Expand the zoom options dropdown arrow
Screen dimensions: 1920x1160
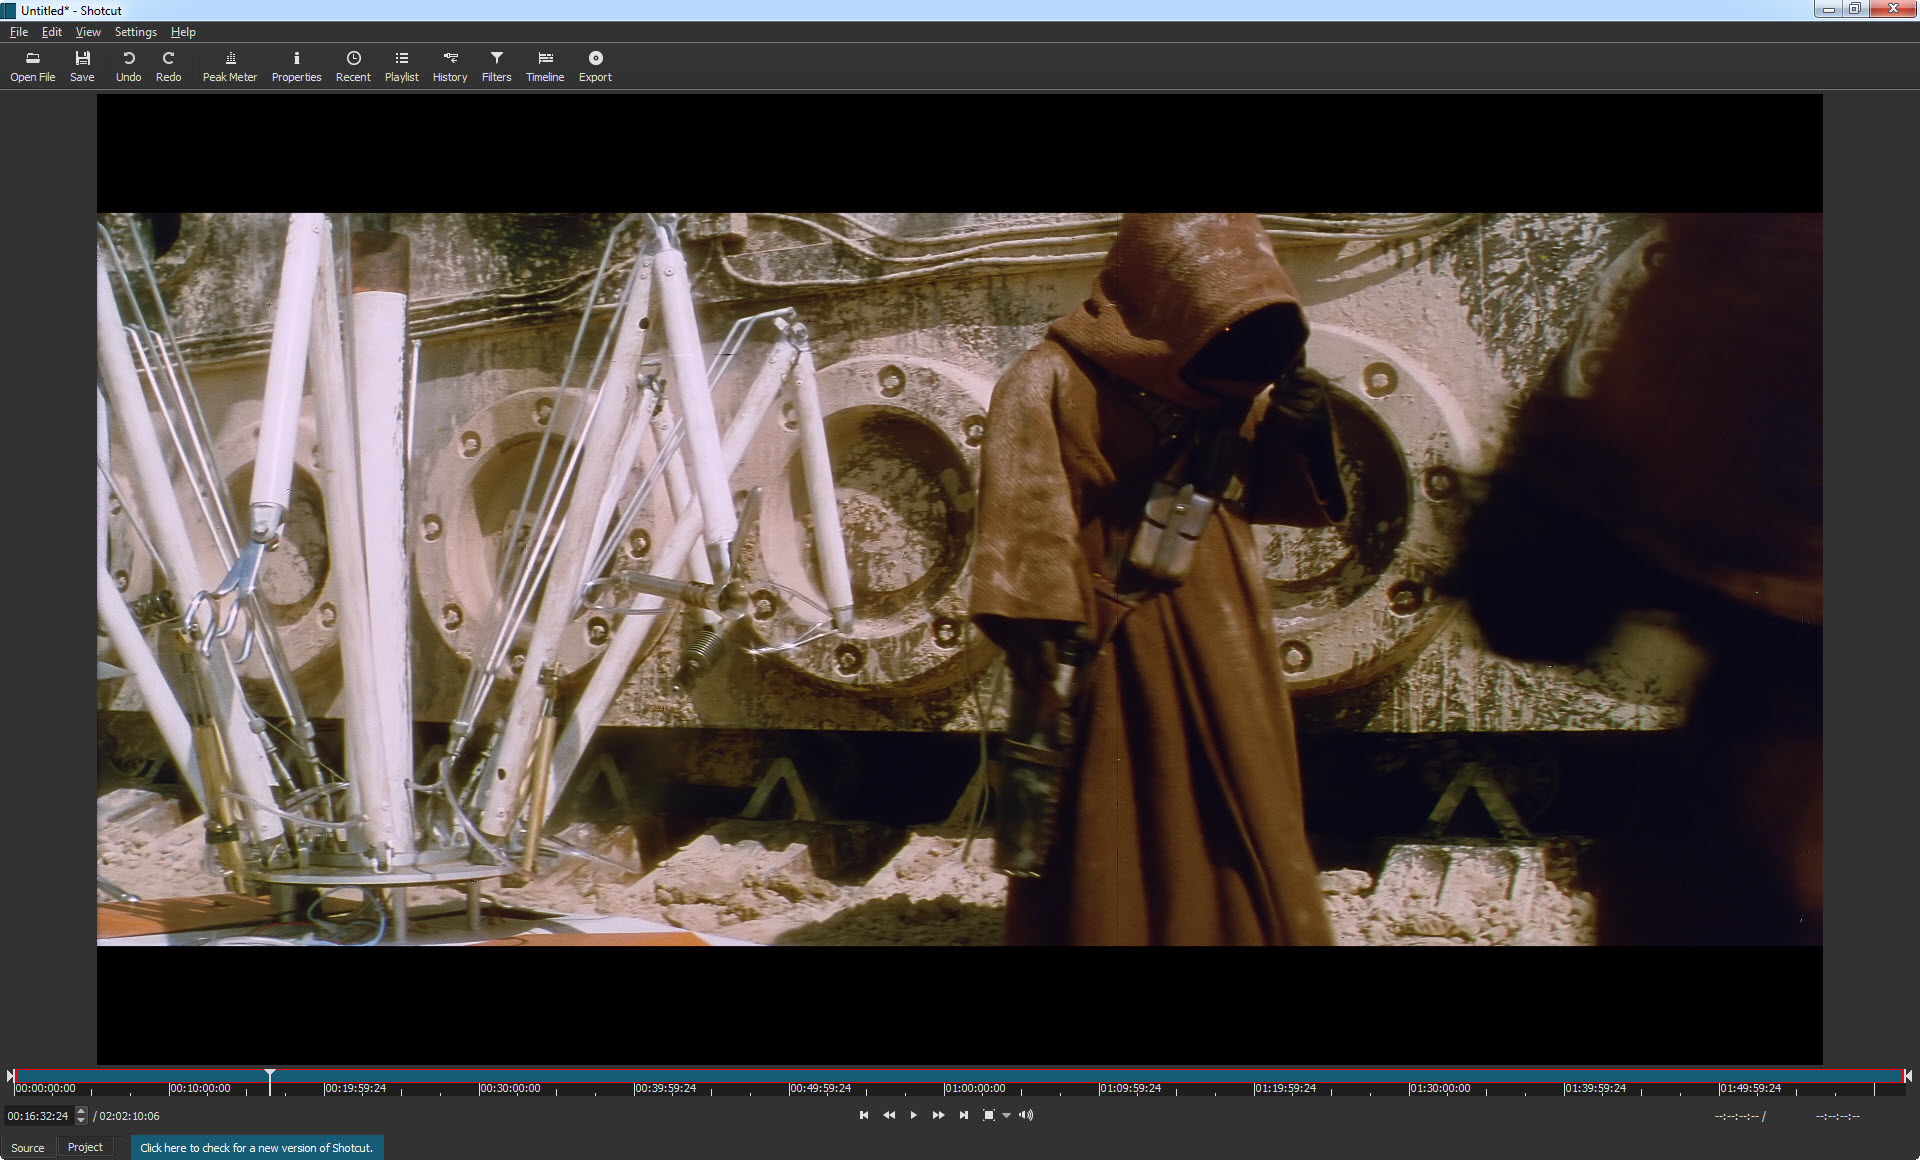pos(1006,1115)
